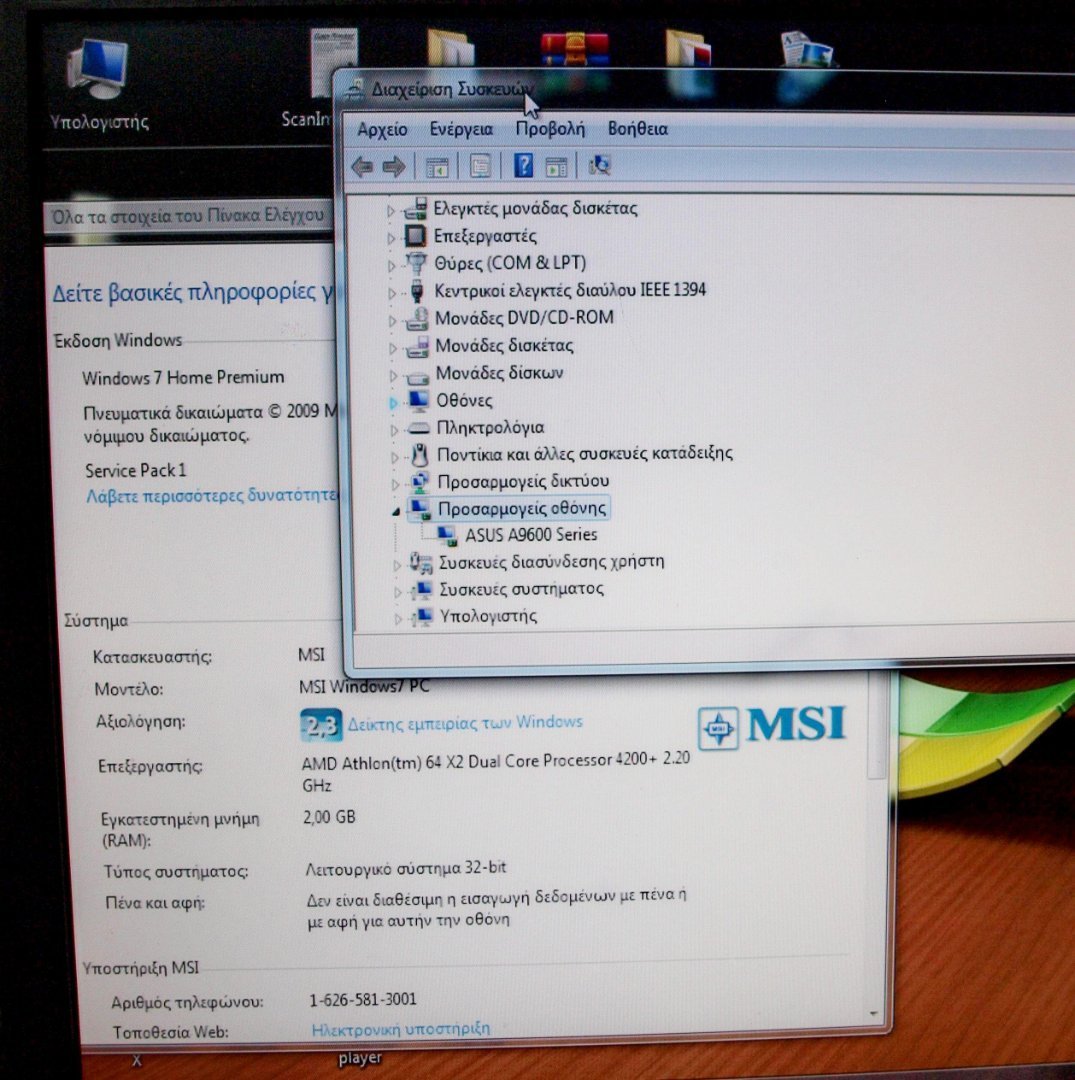
Task: Click the MSI logo in System window
Action: click(x=771, y=726)
